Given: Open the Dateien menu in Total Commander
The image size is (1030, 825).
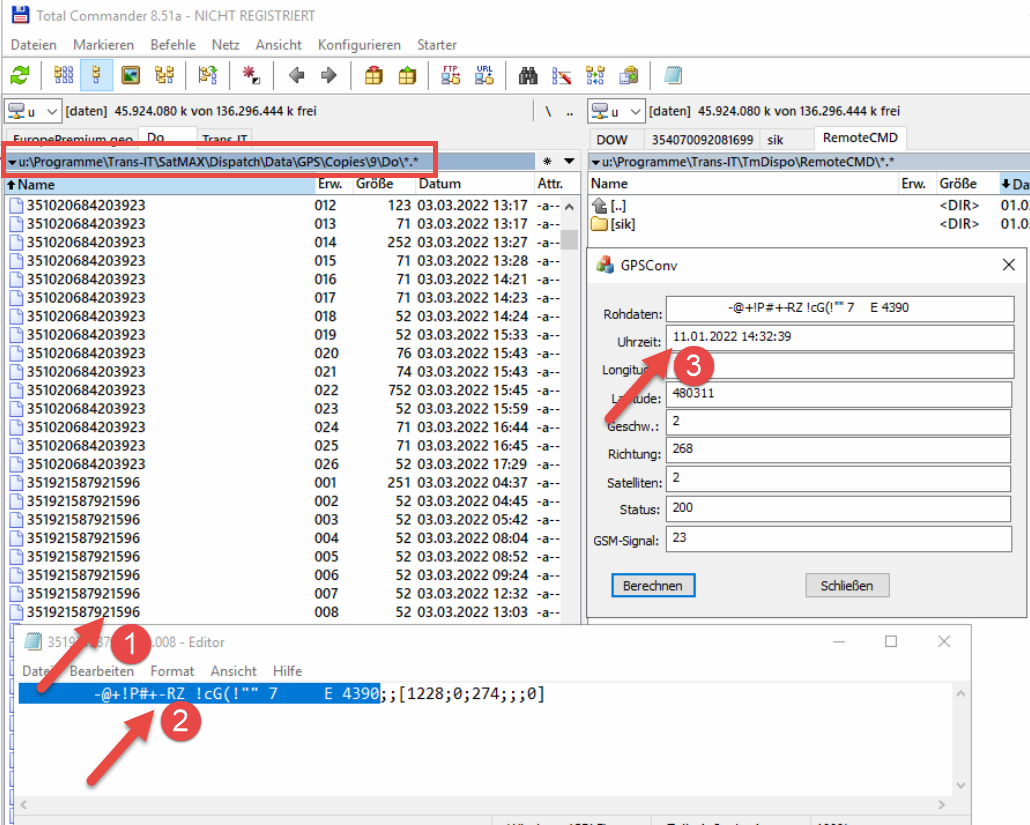Looking at the screenshot, I should point(34,45).
